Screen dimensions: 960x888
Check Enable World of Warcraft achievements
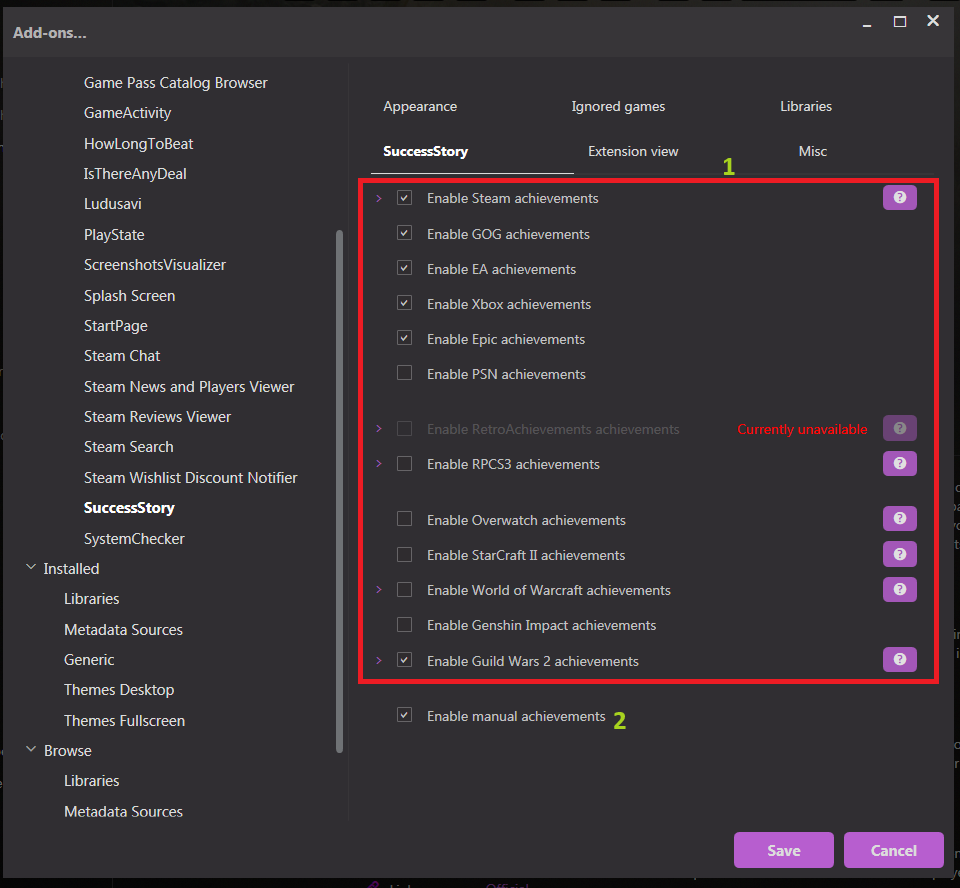click(x=404, y=590)
